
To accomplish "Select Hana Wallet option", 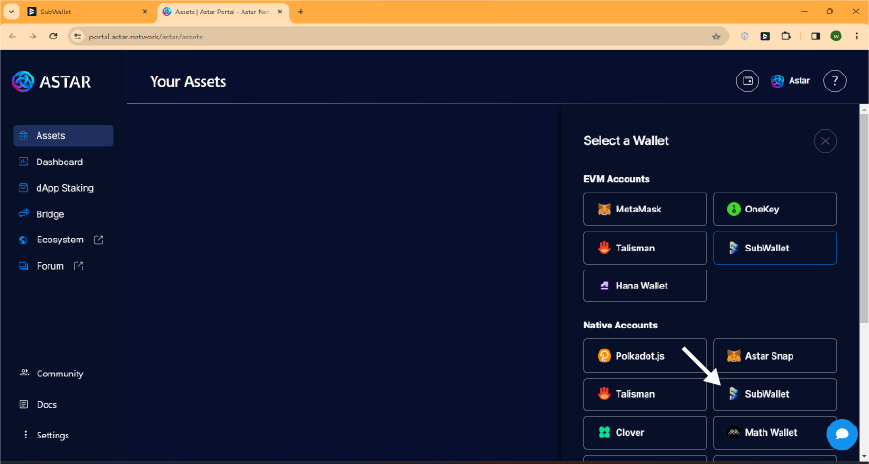I will pos(644,285).
